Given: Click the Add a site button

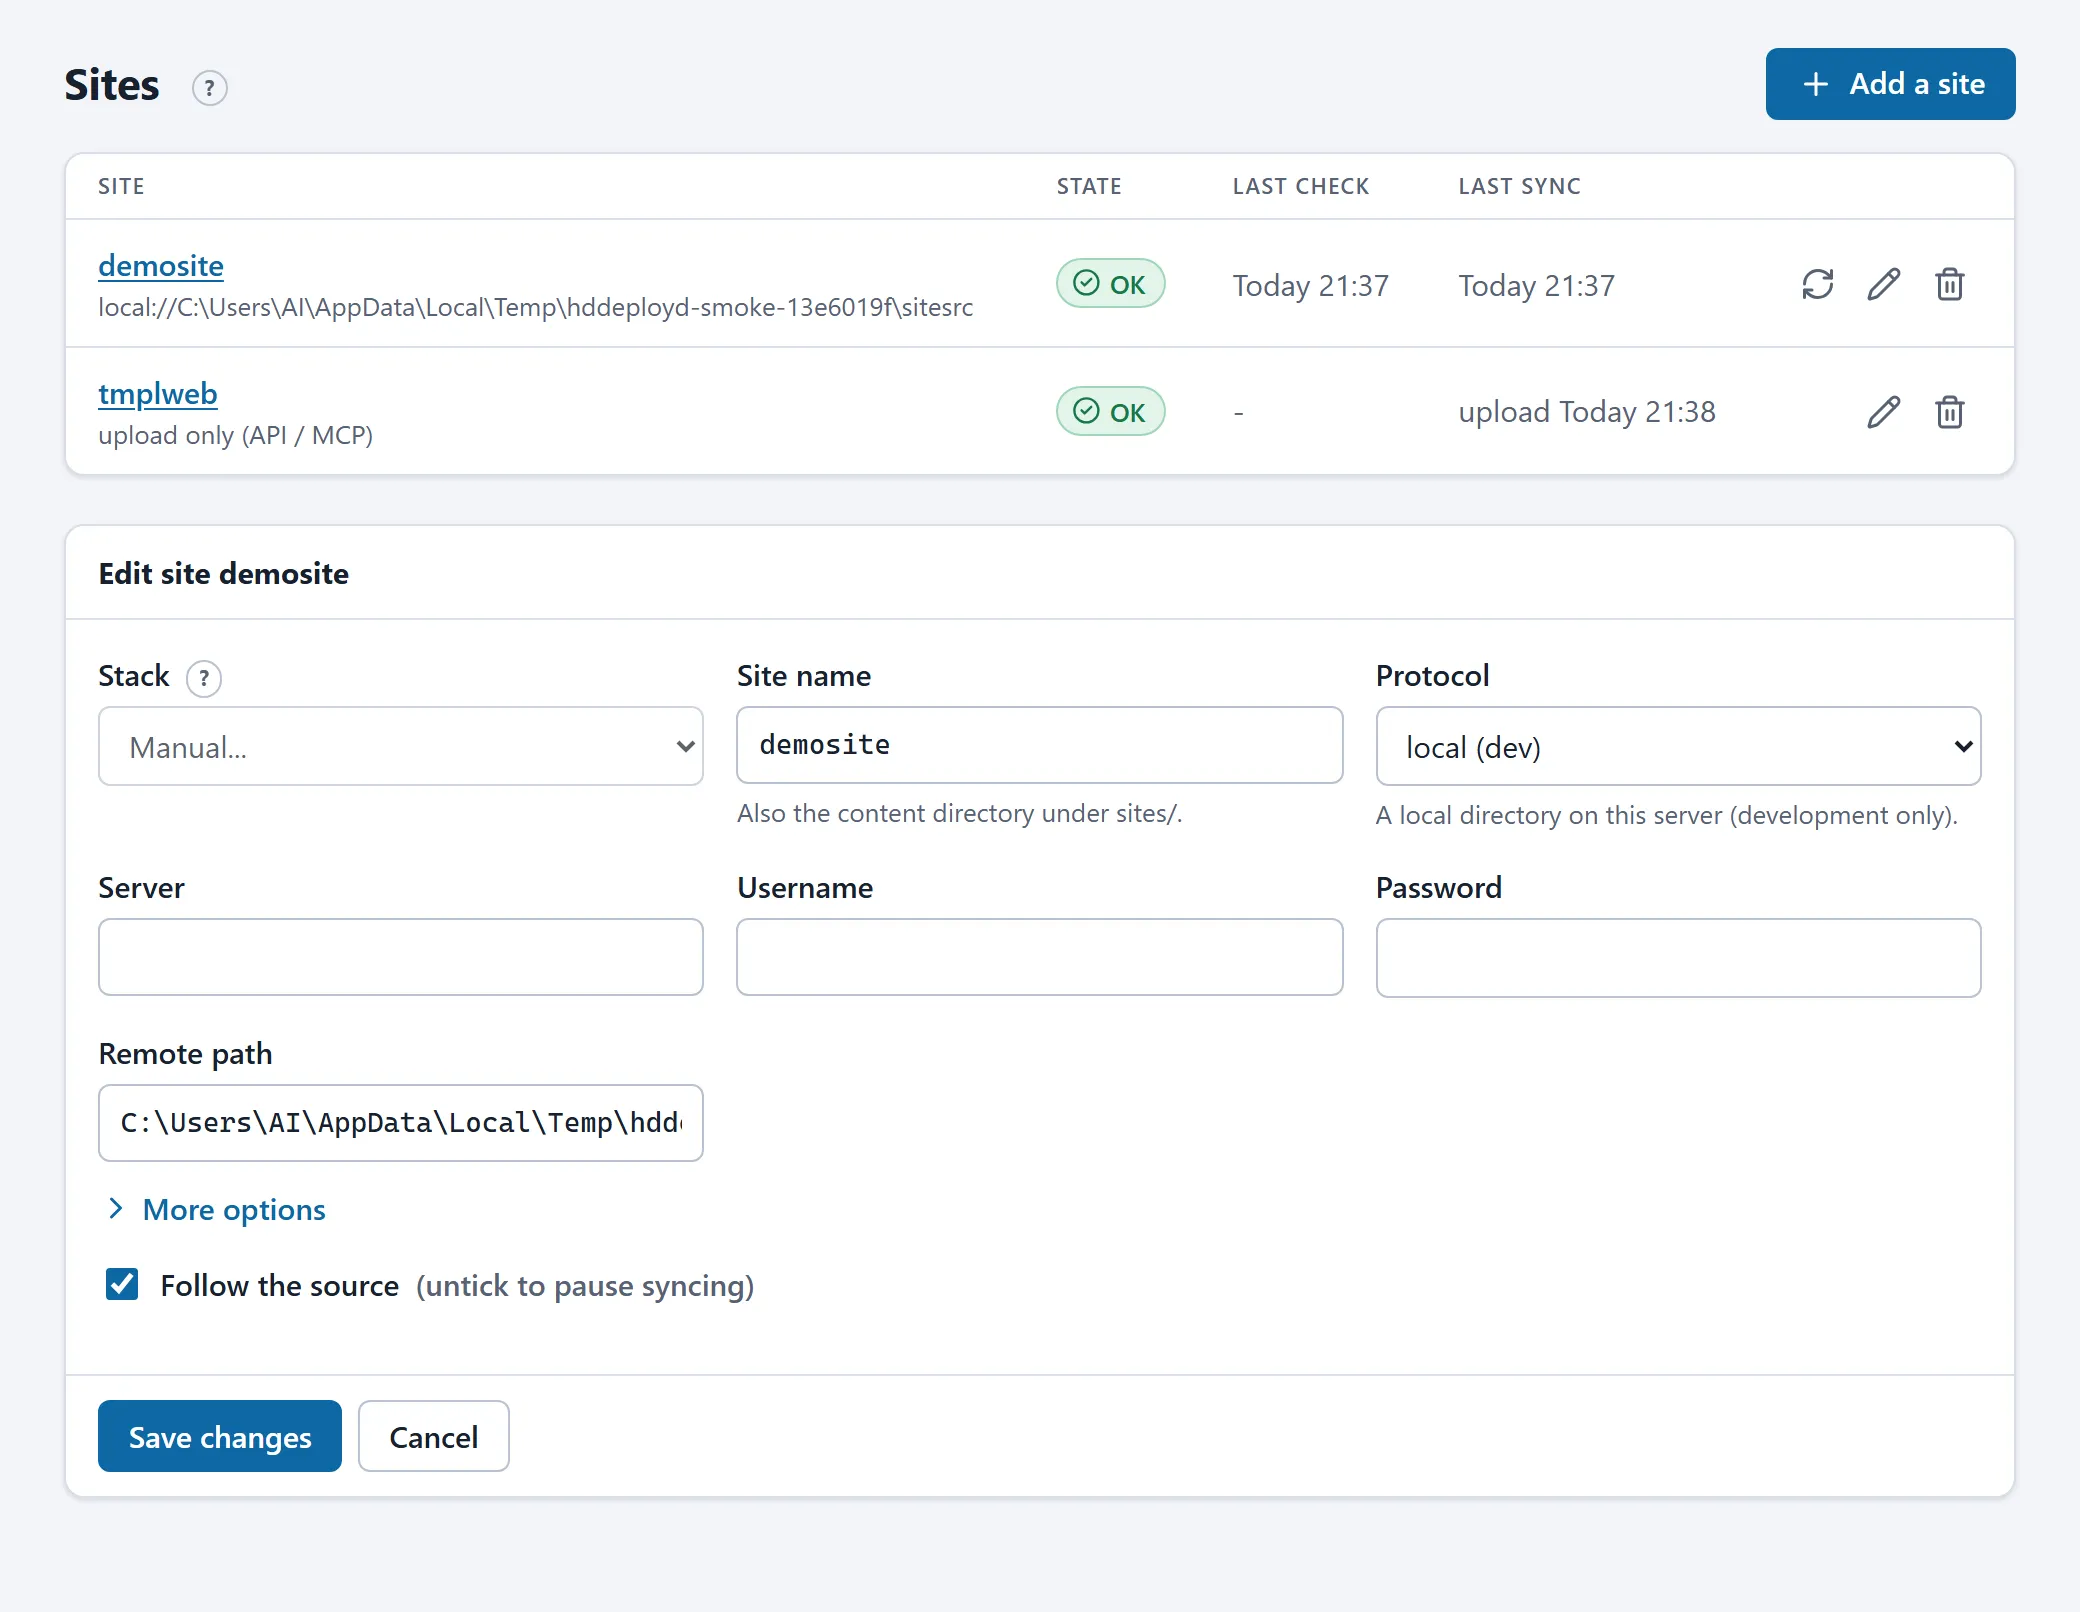Looking at the screenshot, I should (x=1890, y=84).
